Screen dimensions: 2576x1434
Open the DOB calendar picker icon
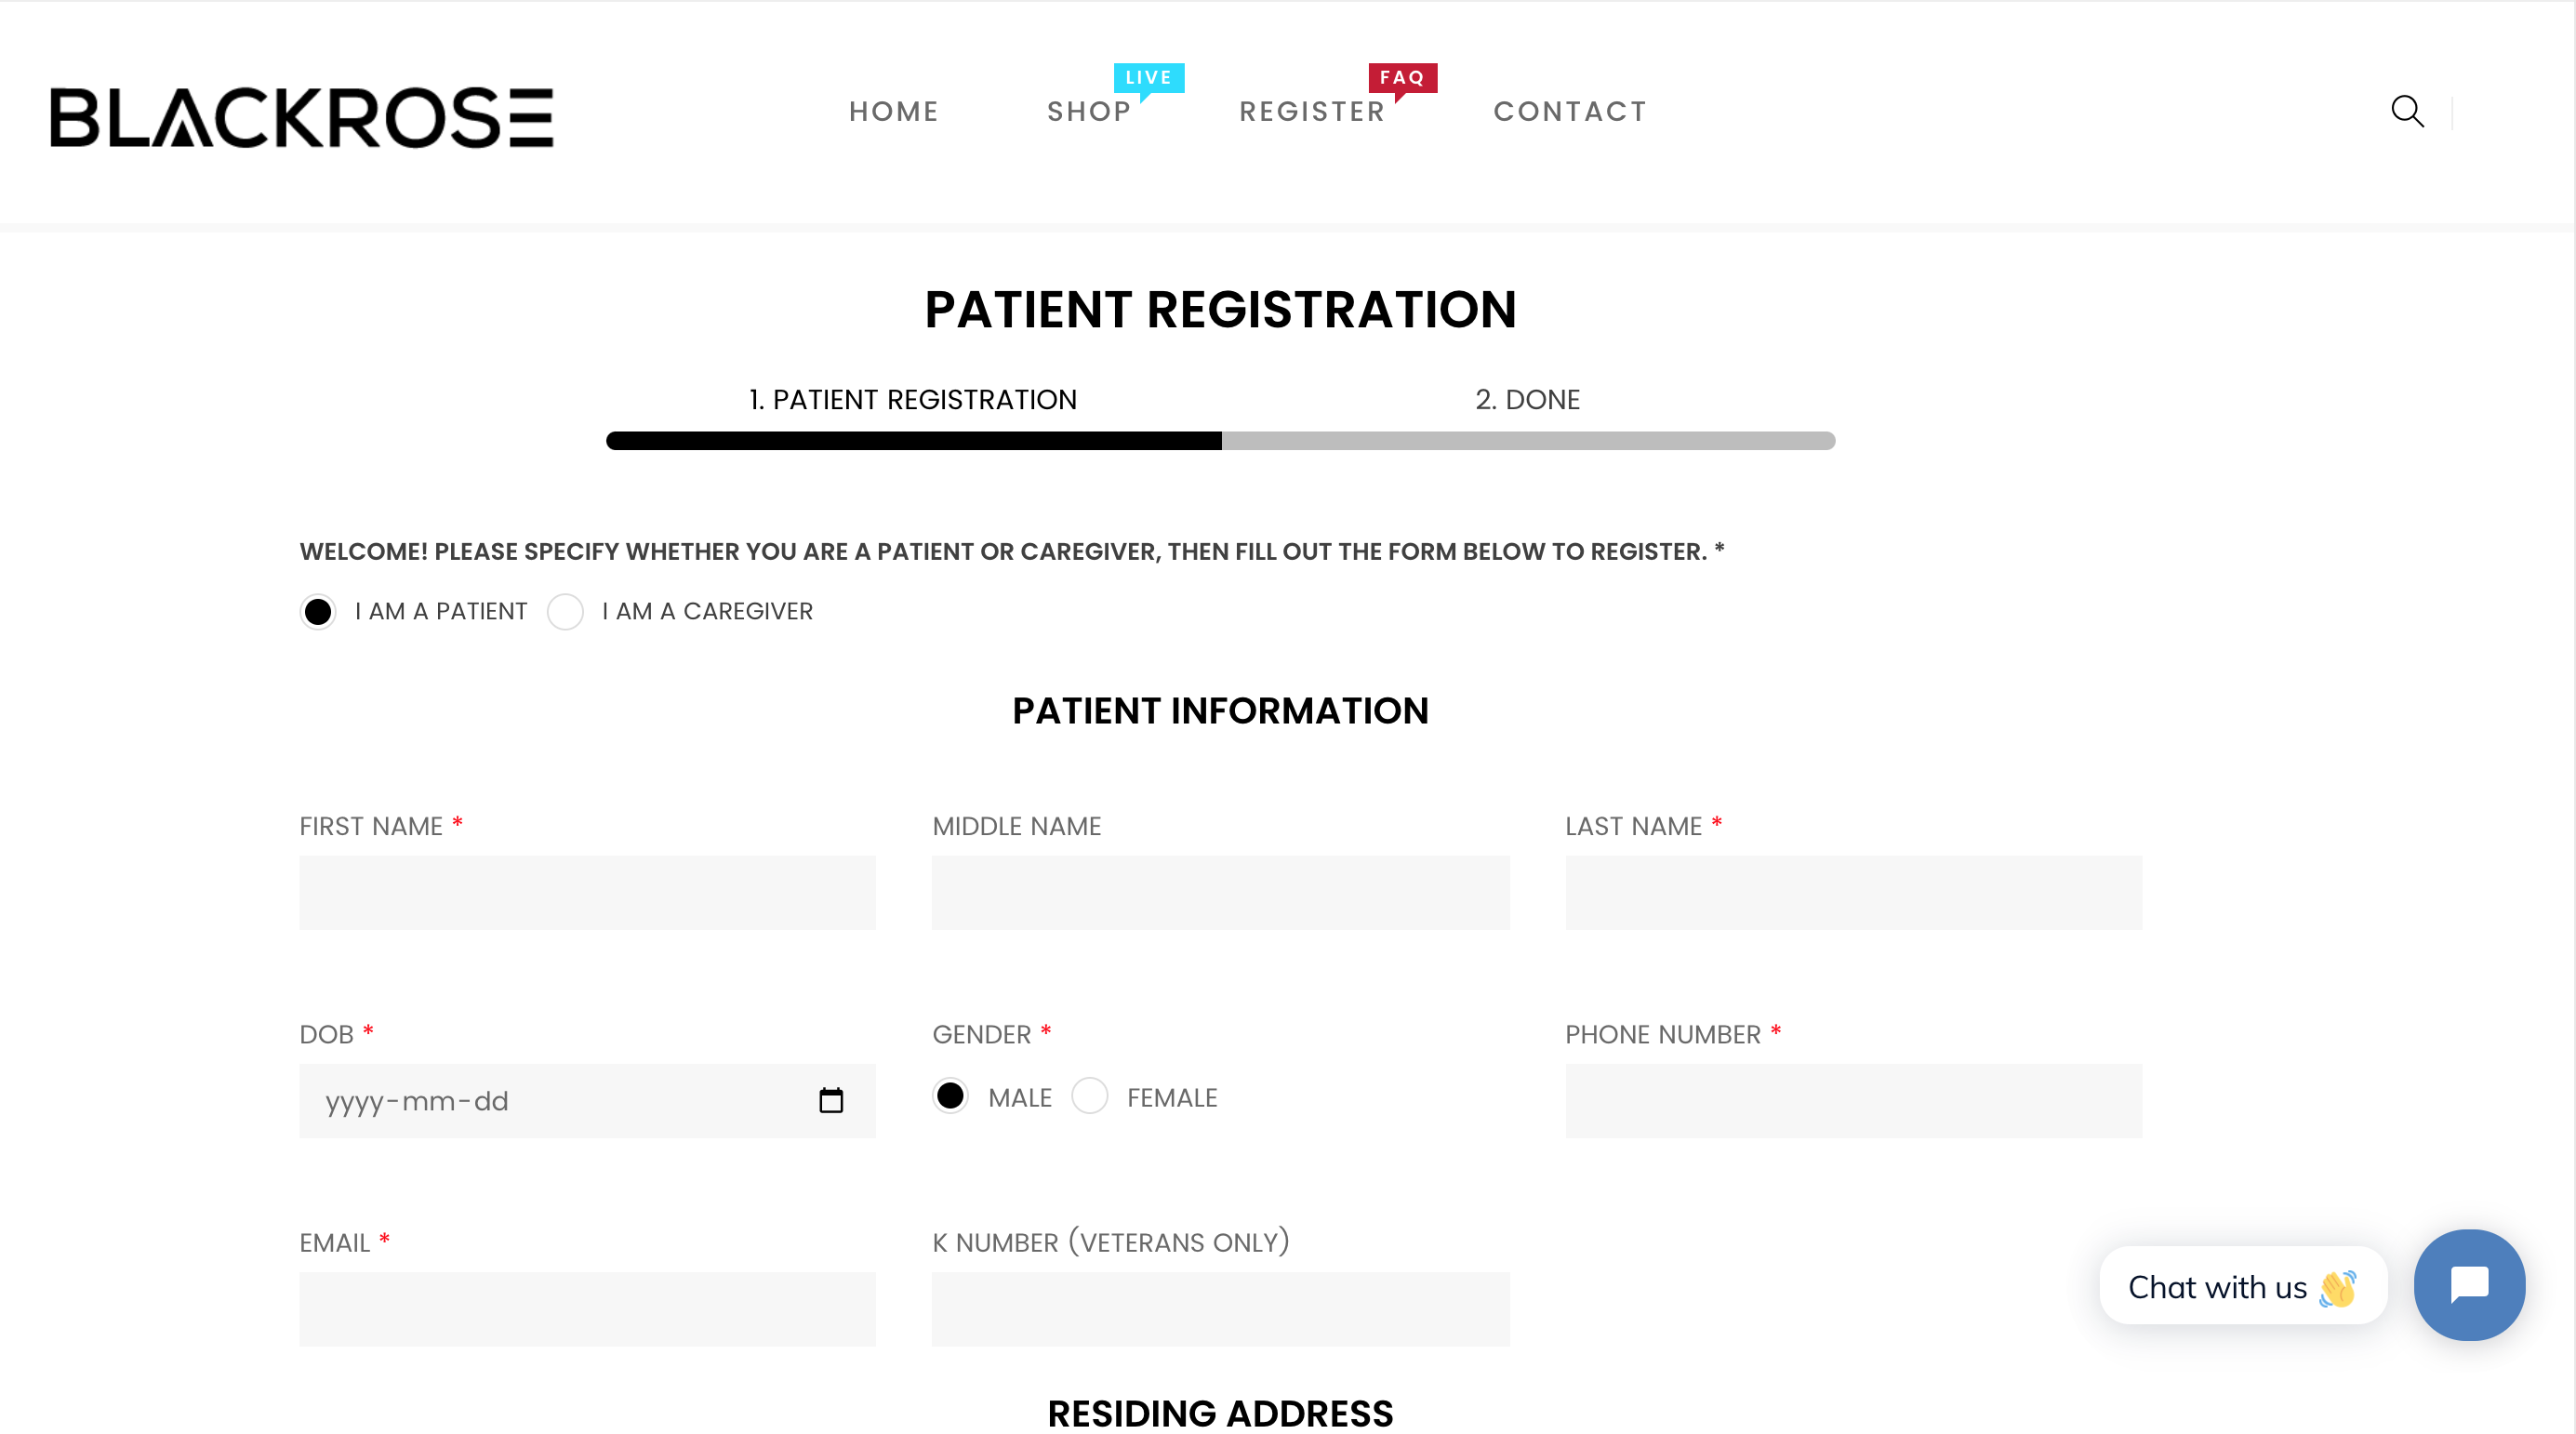(831, 1100)
